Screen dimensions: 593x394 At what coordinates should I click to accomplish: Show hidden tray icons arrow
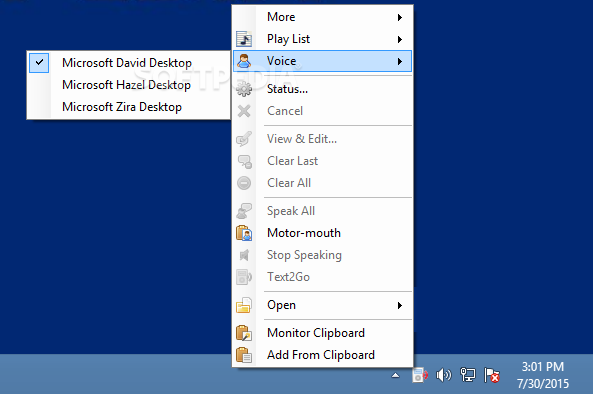(x=396, y=375)
